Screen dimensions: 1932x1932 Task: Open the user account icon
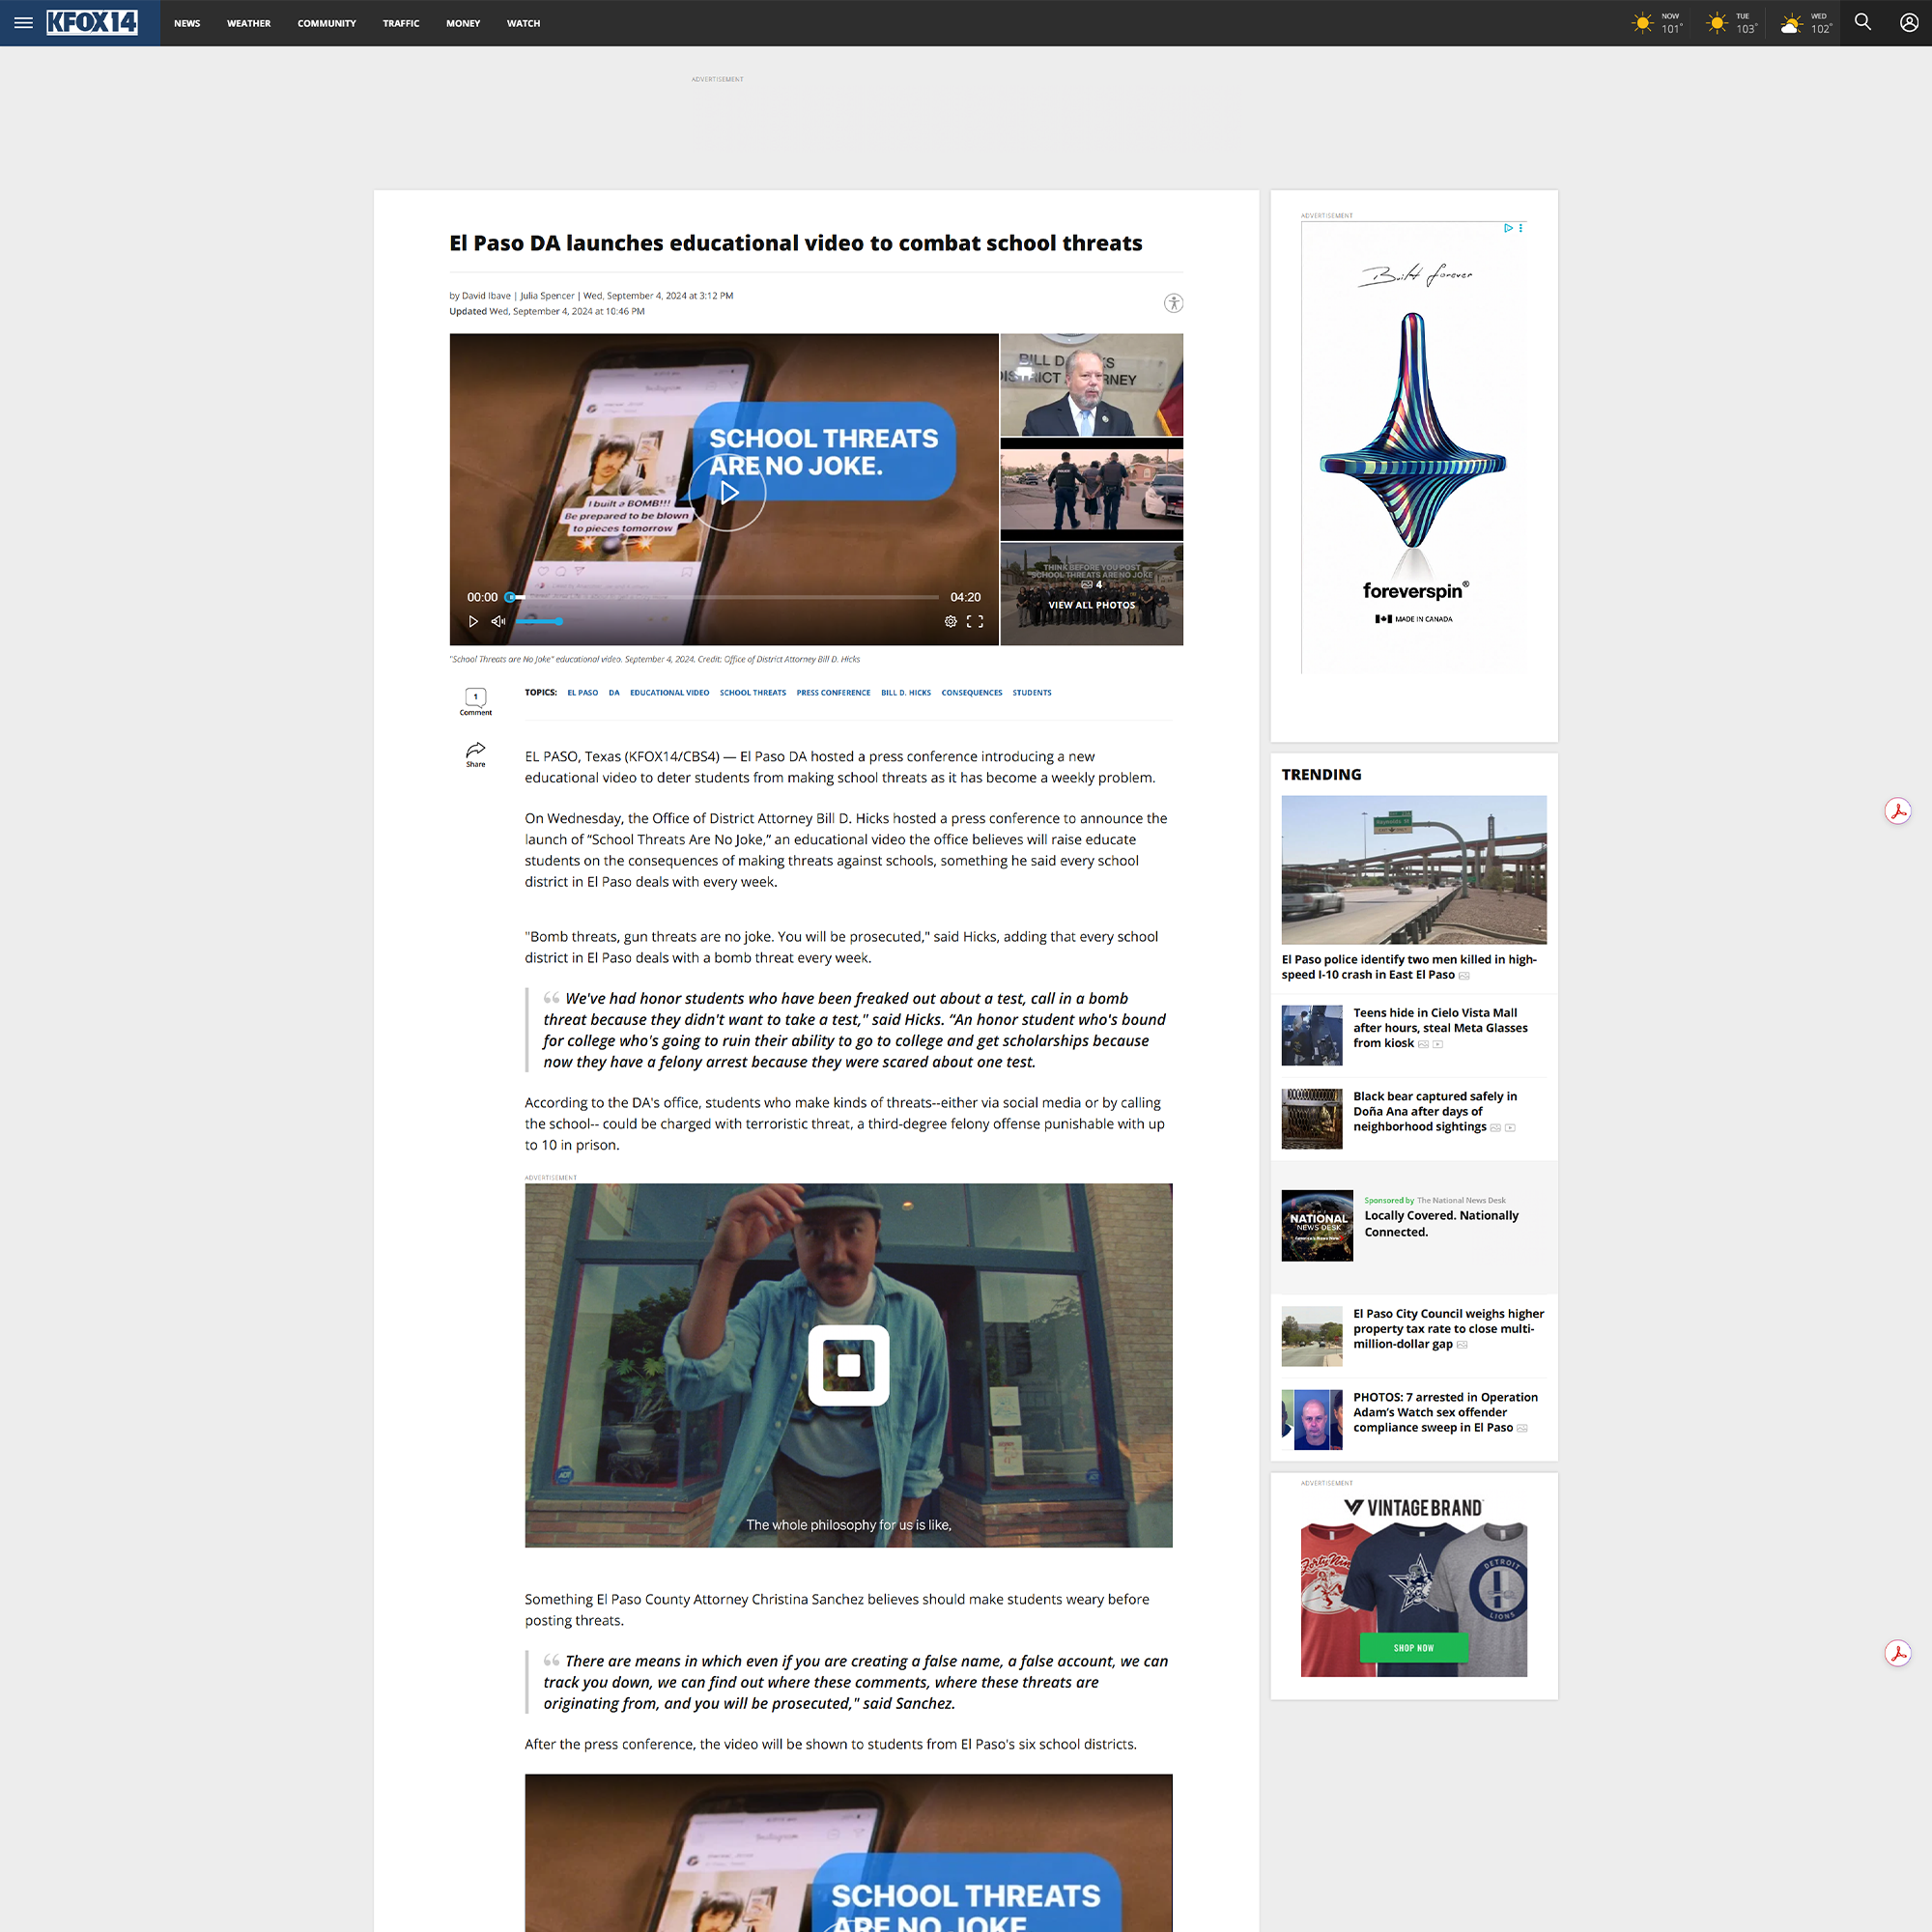click(1908, 22)
